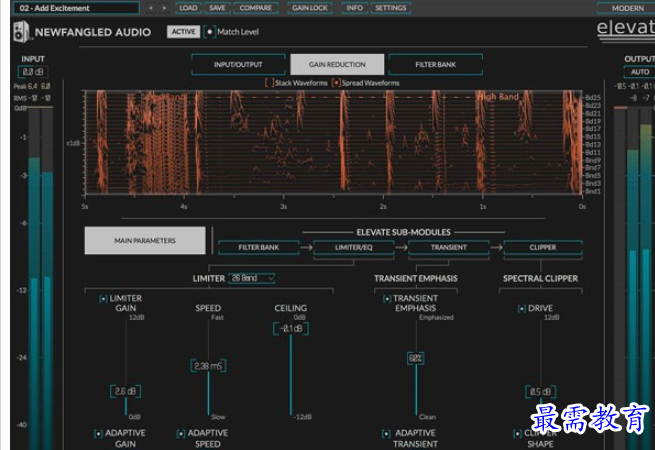Select the MAIN PARAMETERS tab

point(145,241)
